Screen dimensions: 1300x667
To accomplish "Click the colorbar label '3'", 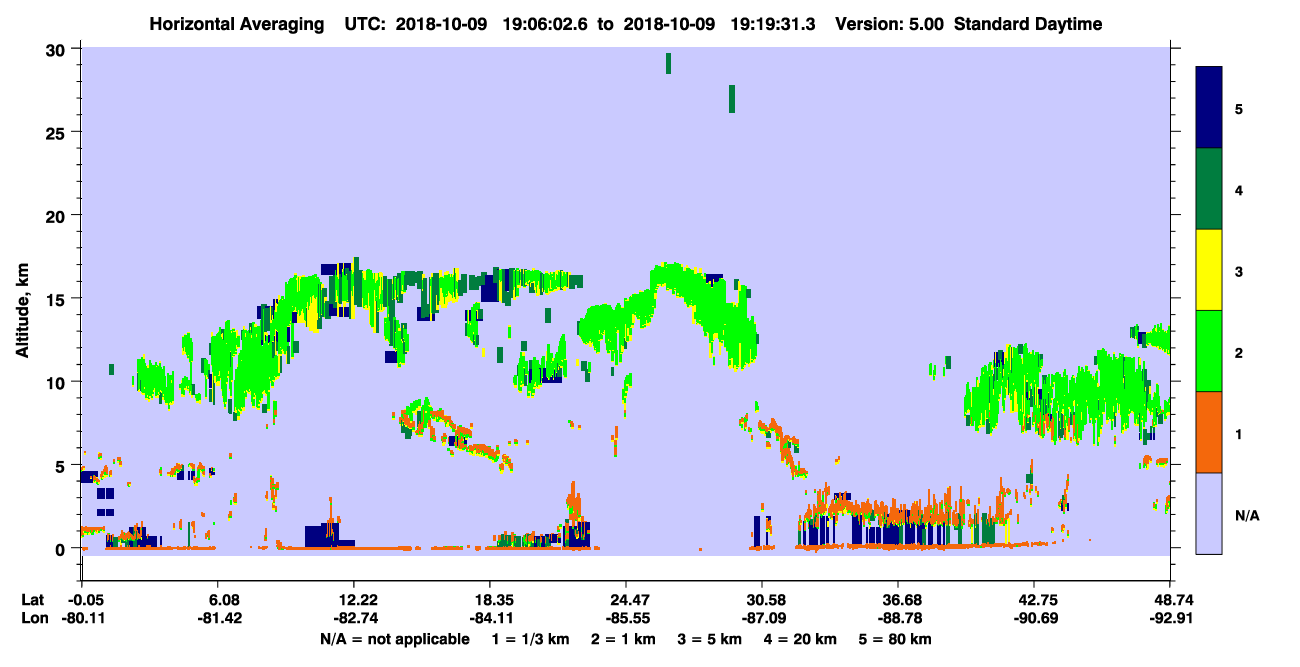I will (x=1239, y=271).
